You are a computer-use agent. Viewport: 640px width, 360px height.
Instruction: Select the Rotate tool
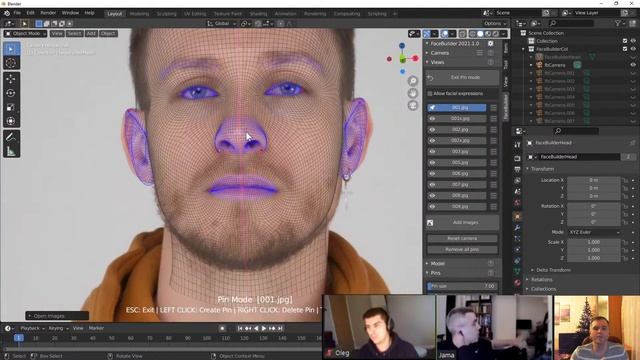click(11, 93)
